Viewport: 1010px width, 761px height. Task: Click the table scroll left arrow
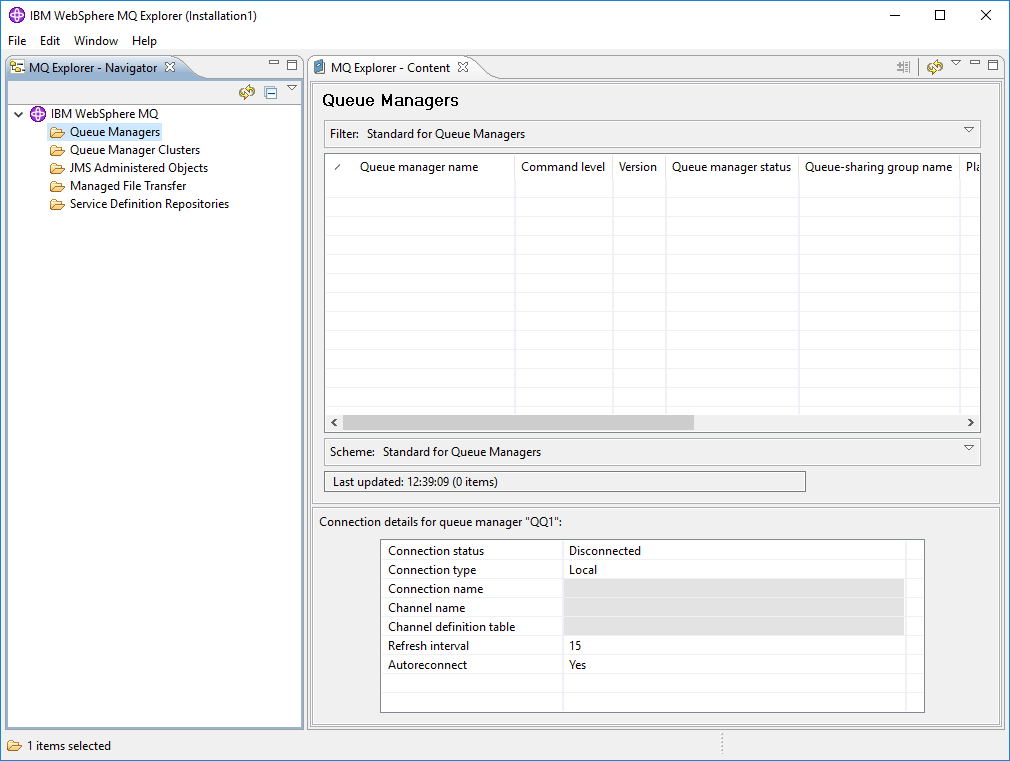[x=334, y=423]
